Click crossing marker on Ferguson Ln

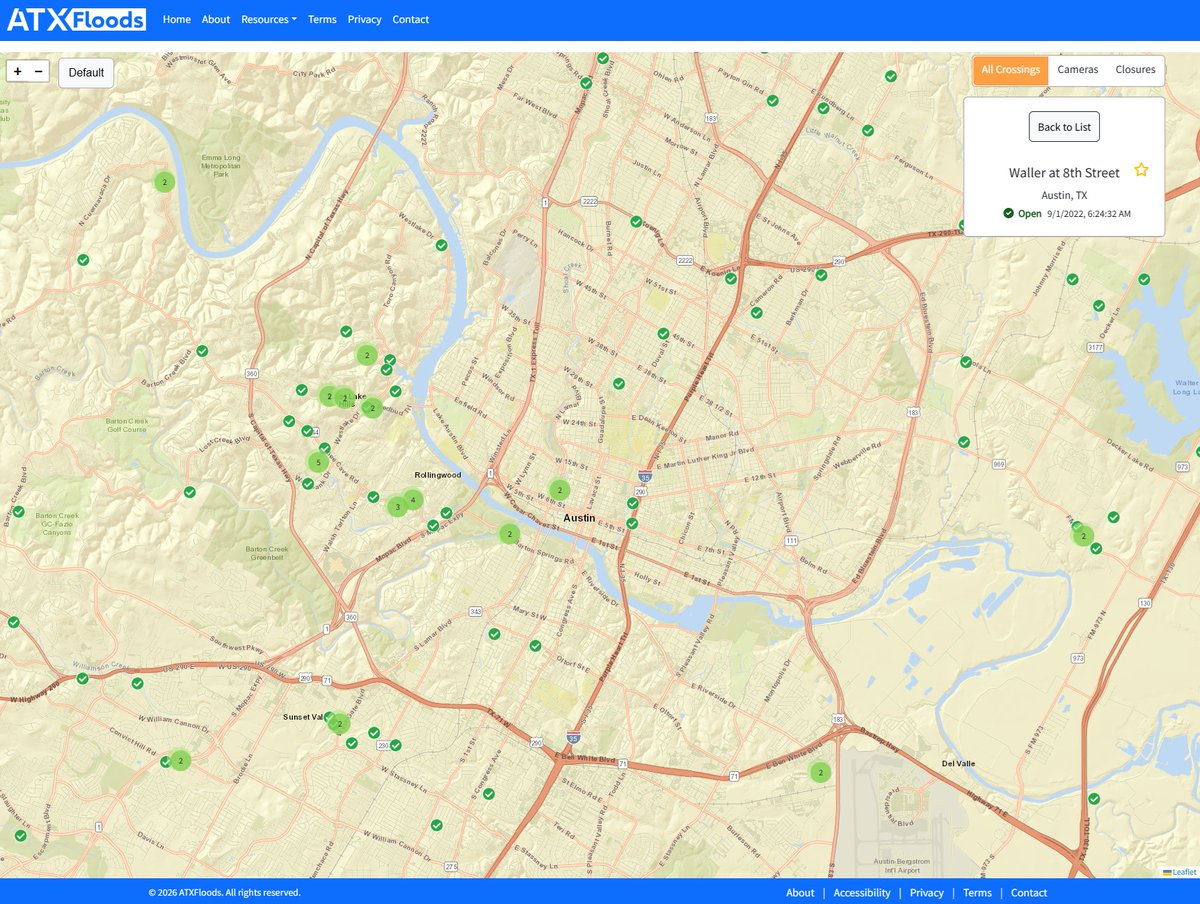[868, 131]
